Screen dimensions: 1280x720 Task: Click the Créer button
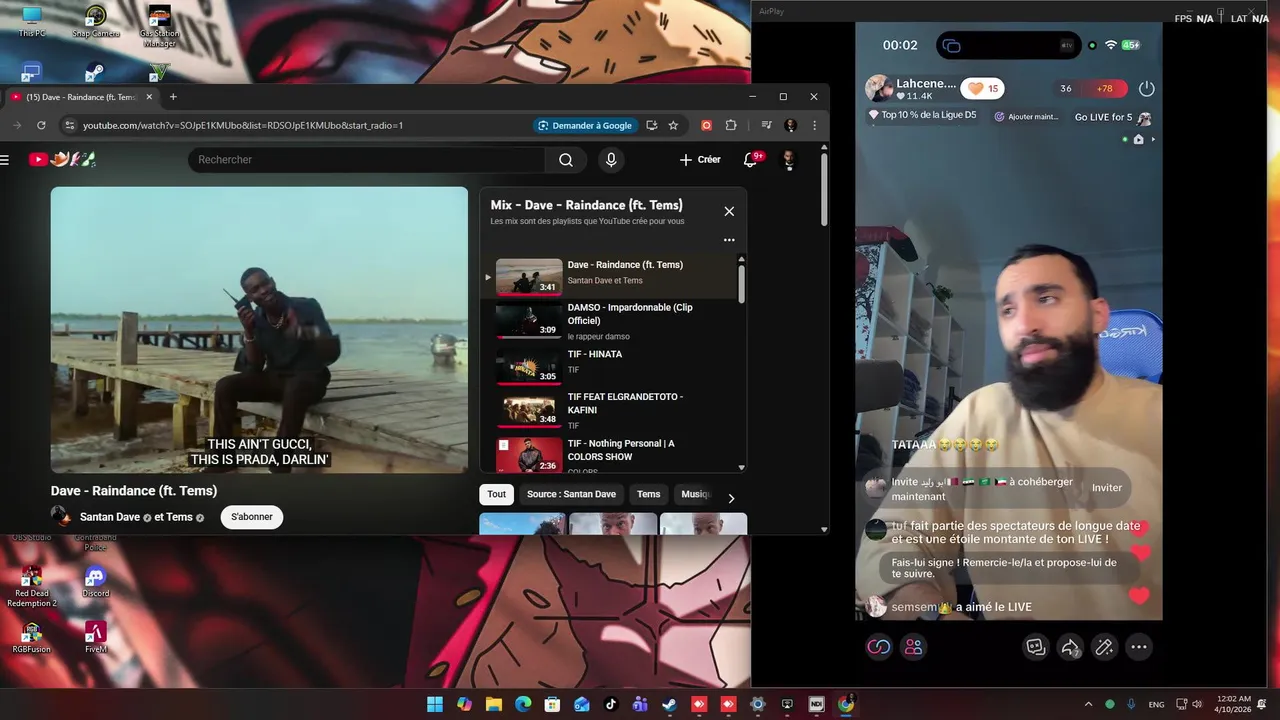[x=700, y=160]
